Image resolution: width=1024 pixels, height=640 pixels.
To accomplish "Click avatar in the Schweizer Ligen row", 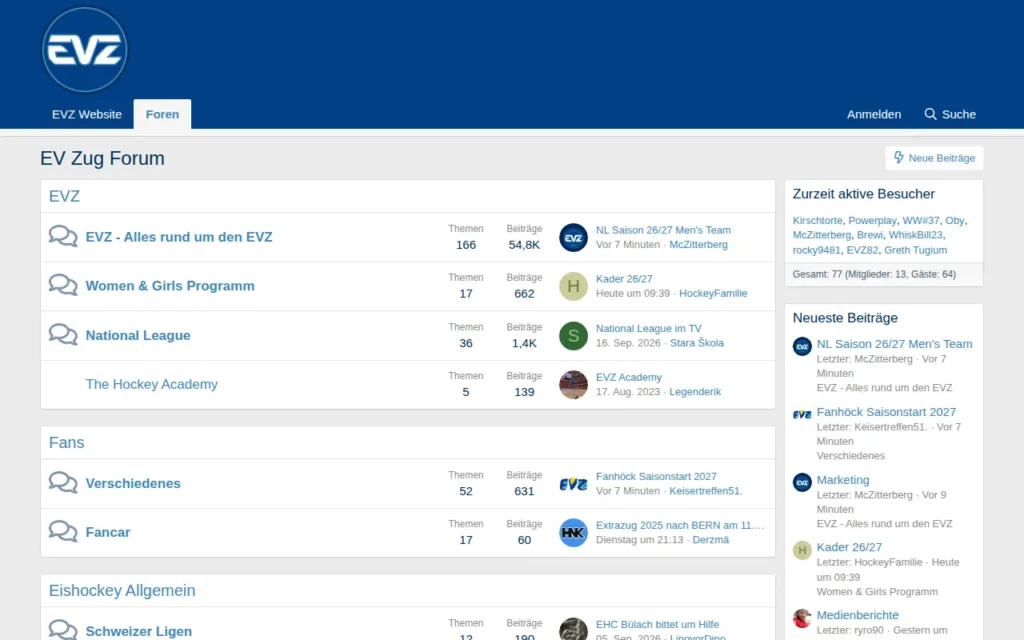I will pyautogui.click(x=573, y=629).
